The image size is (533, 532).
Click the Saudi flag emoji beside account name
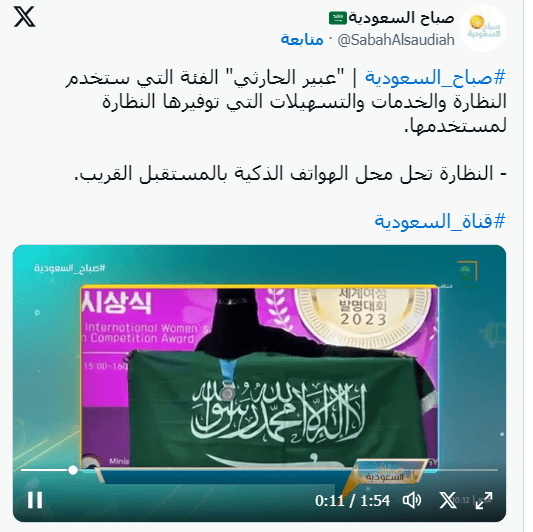[x=338, y=18]
